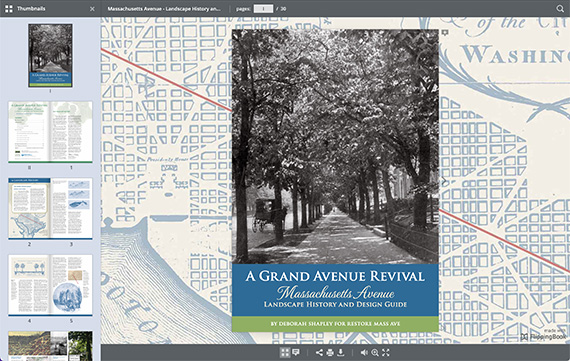Download the publication via download icon
Image resolution: width=570 pixels, height=361 pixels.
[x=341, y=352]
